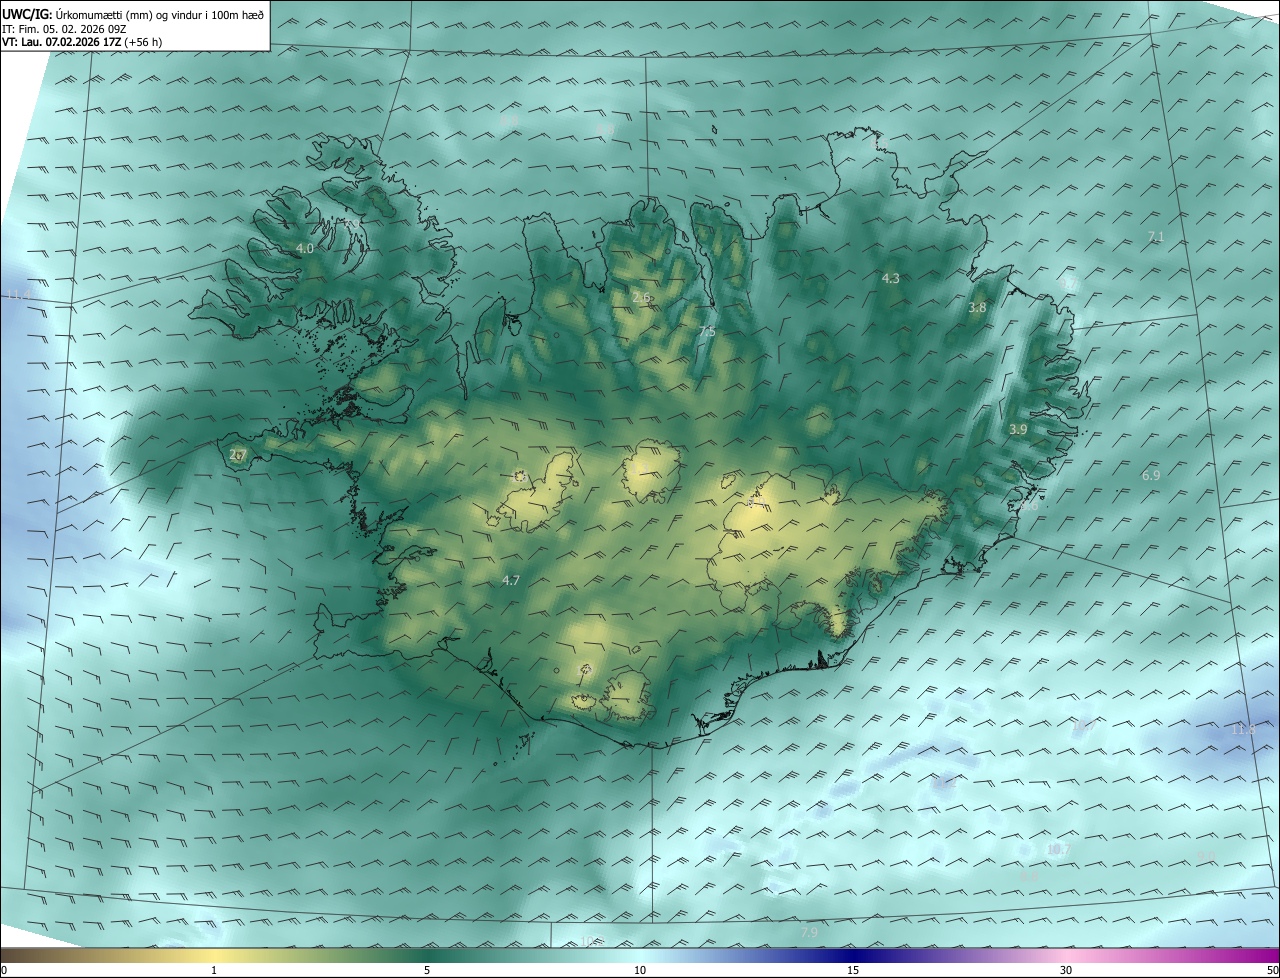Click the "30" tick label on the colour scale

(1066, 971)
